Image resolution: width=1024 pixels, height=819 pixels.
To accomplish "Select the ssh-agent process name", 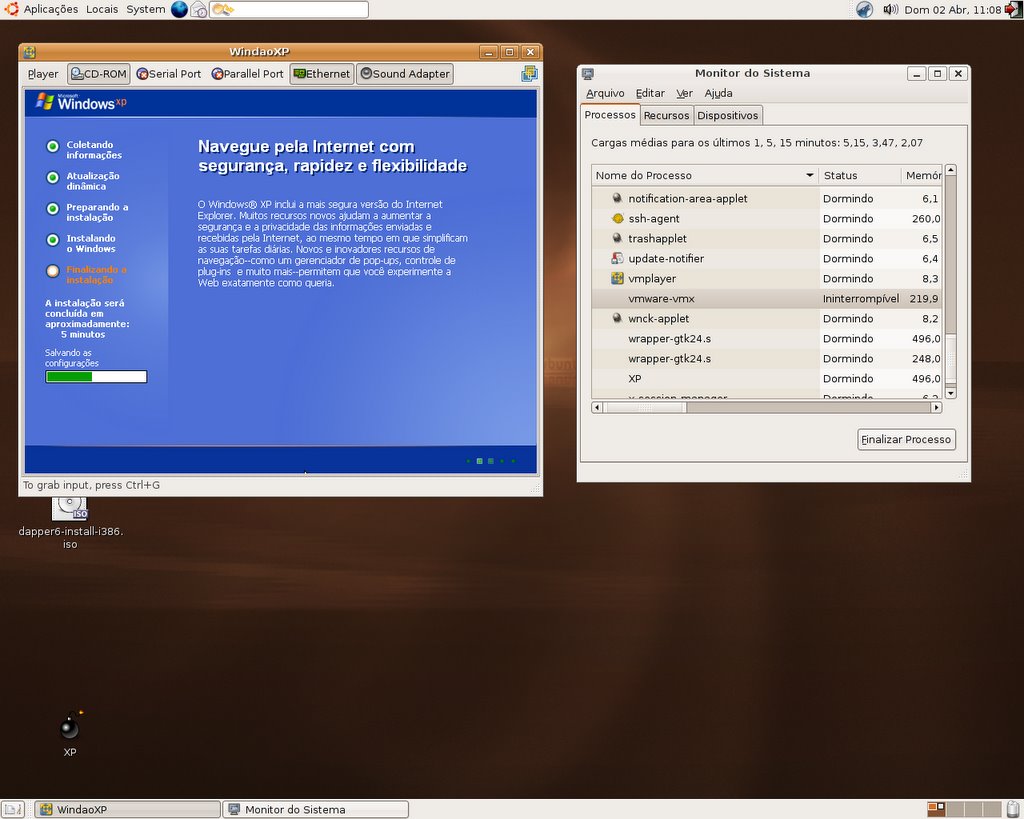I will (x=654, y=219).
